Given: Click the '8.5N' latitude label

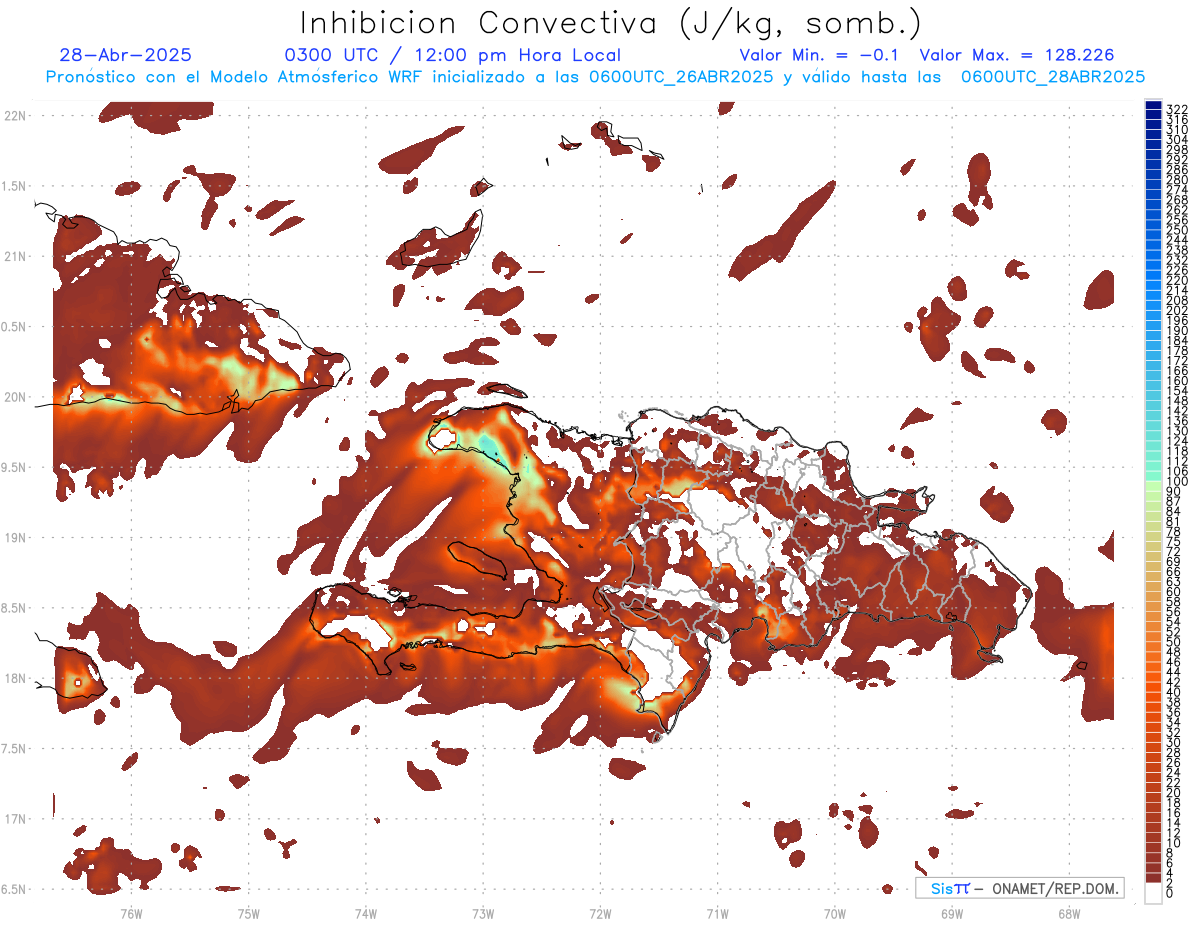Looking at the screenshot, I should (15, 608).
